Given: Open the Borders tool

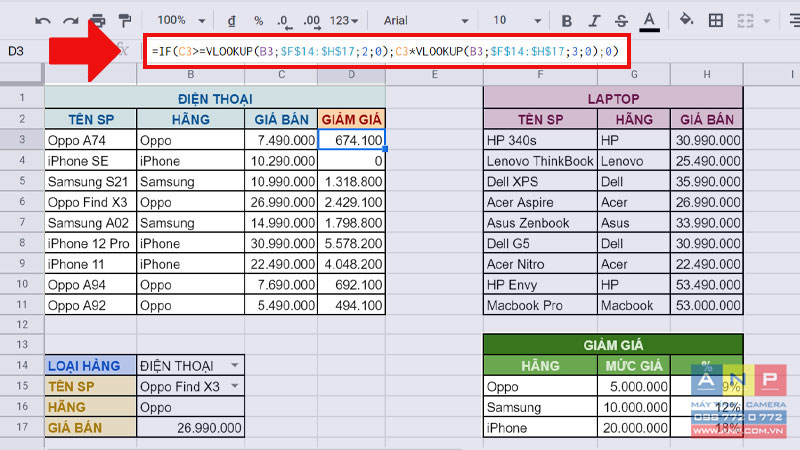Looking at the screenshot, I should coord(716,20).
